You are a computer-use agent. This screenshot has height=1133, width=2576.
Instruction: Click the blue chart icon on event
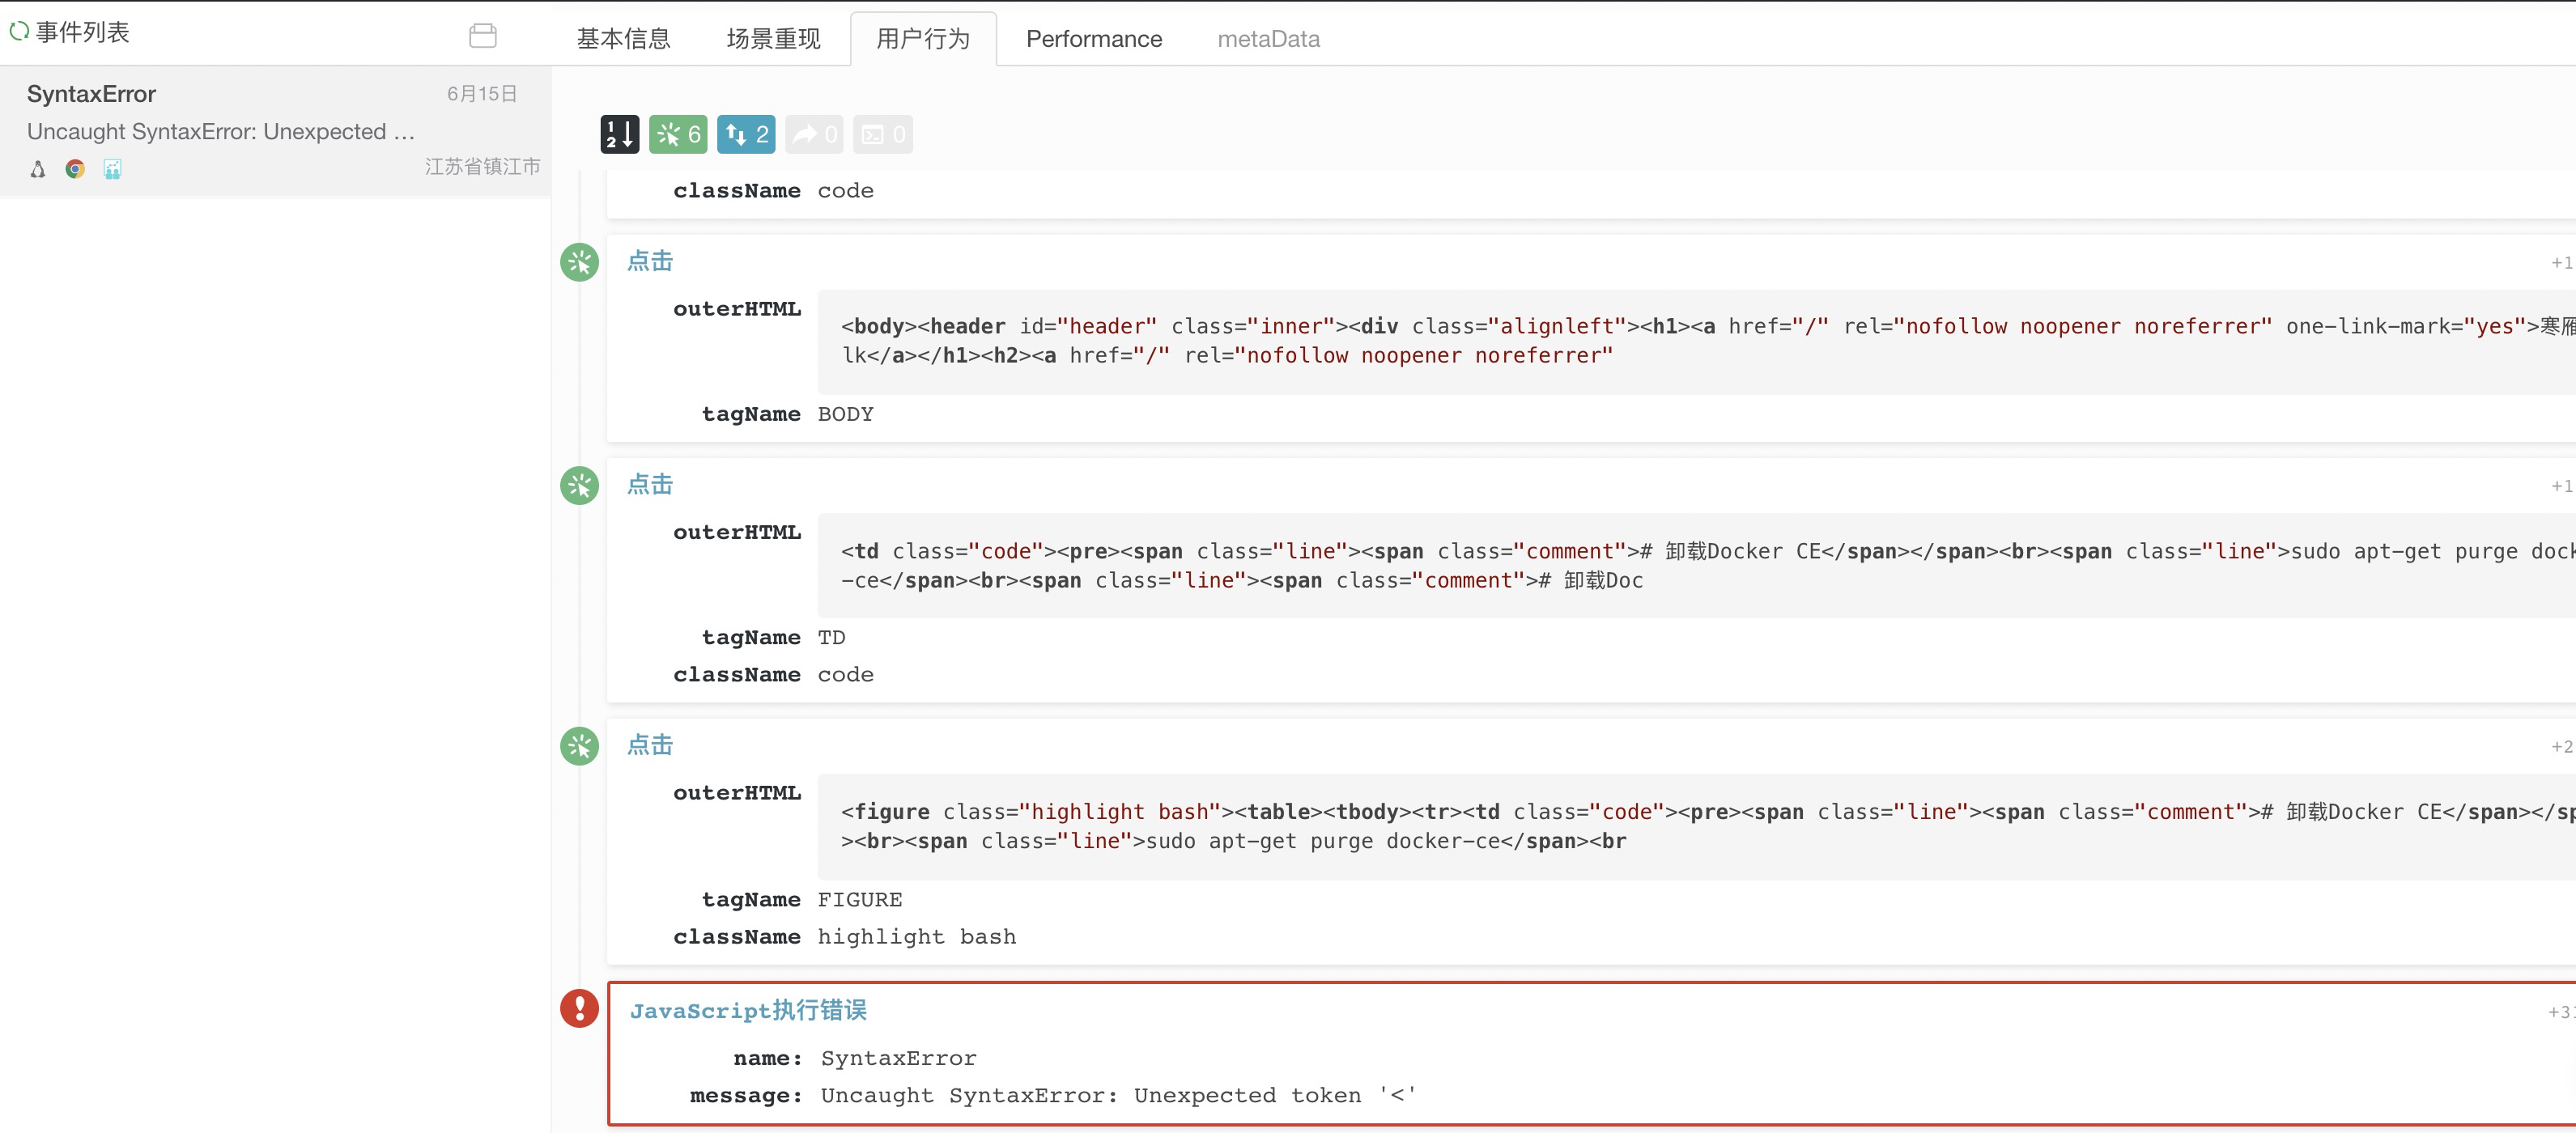(x=112, y=169)
